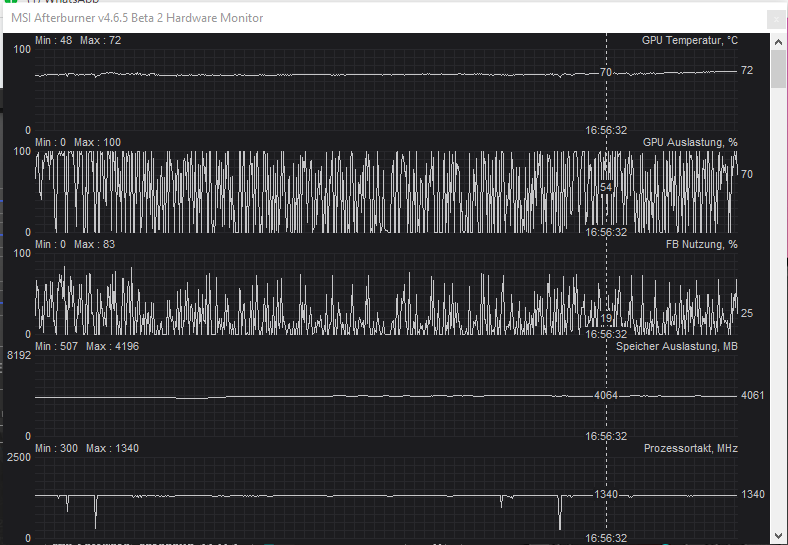Screen dimensions: 788x545
Task: Select the Speicher Auslastung, MB graph label
Action: (676, 346)
